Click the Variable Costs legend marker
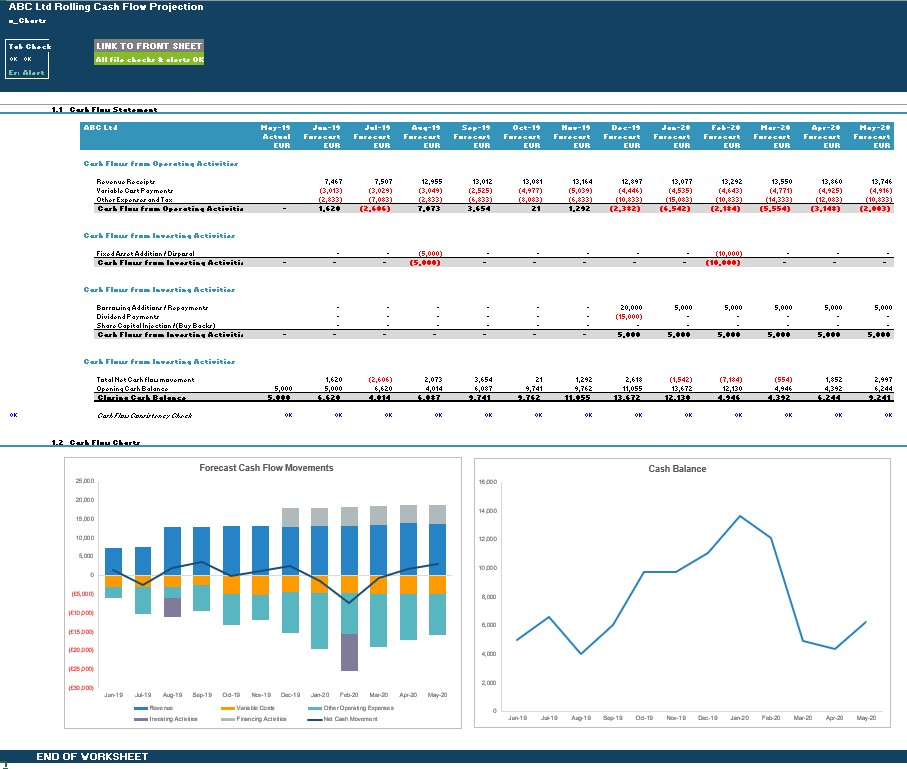The height and width of the screenshot is (769, 907). pyautogui.click(x=228, y=707)
